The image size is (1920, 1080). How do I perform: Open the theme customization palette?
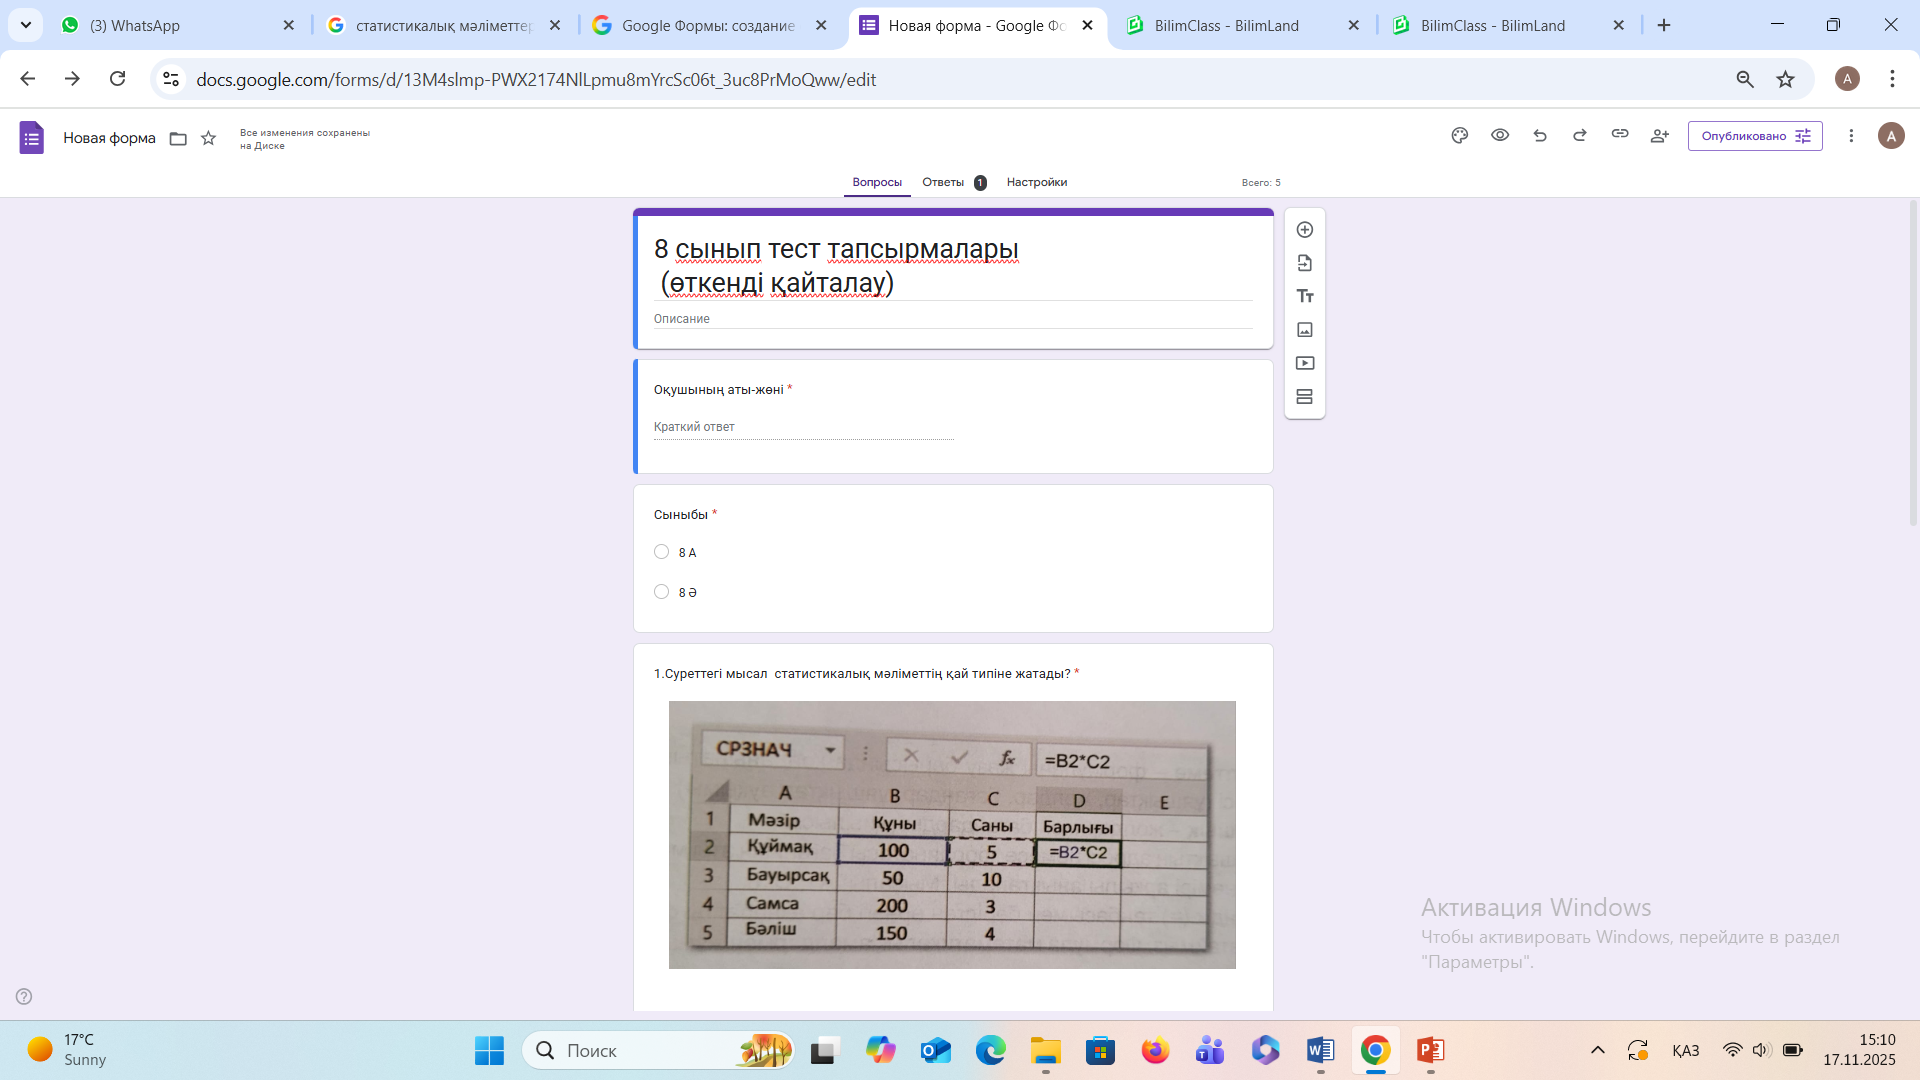click(x=1460, y=136)
